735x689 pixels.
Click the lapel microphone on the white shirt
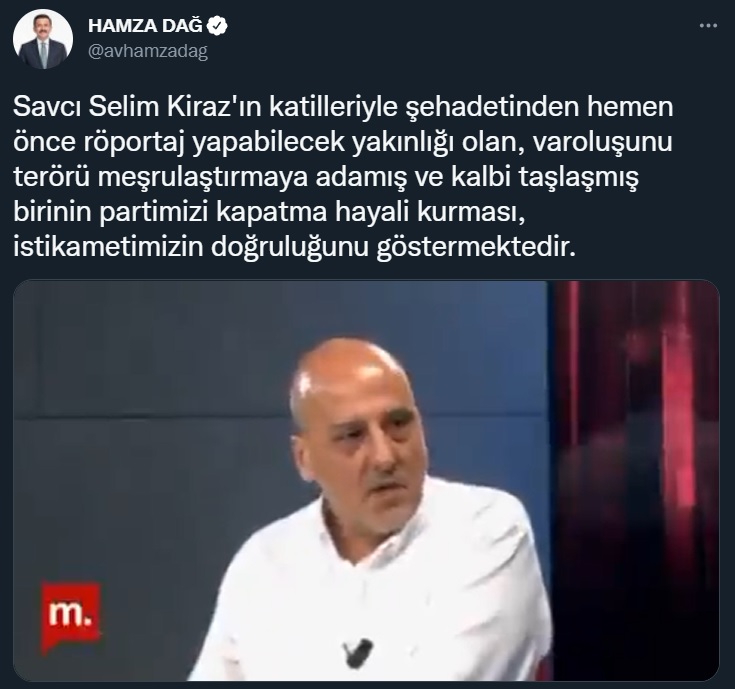358,652
